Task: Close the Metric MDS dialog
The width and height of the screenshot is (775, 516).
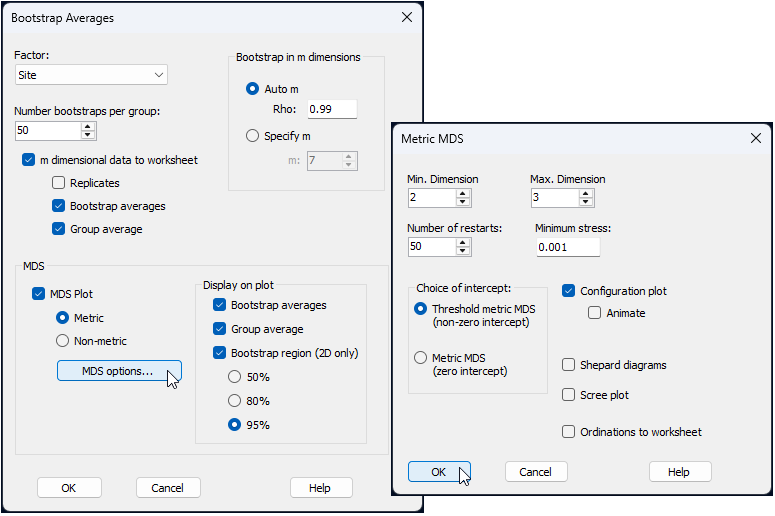Action: 753,139
